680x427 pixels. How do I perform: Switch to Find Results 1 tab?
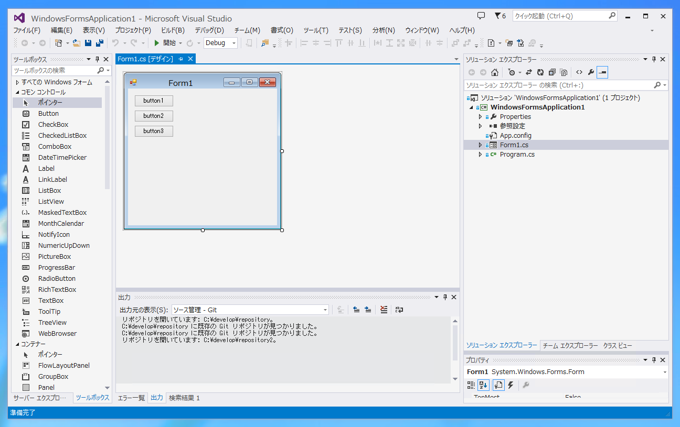pyautogui.click(x=184, y=398)
